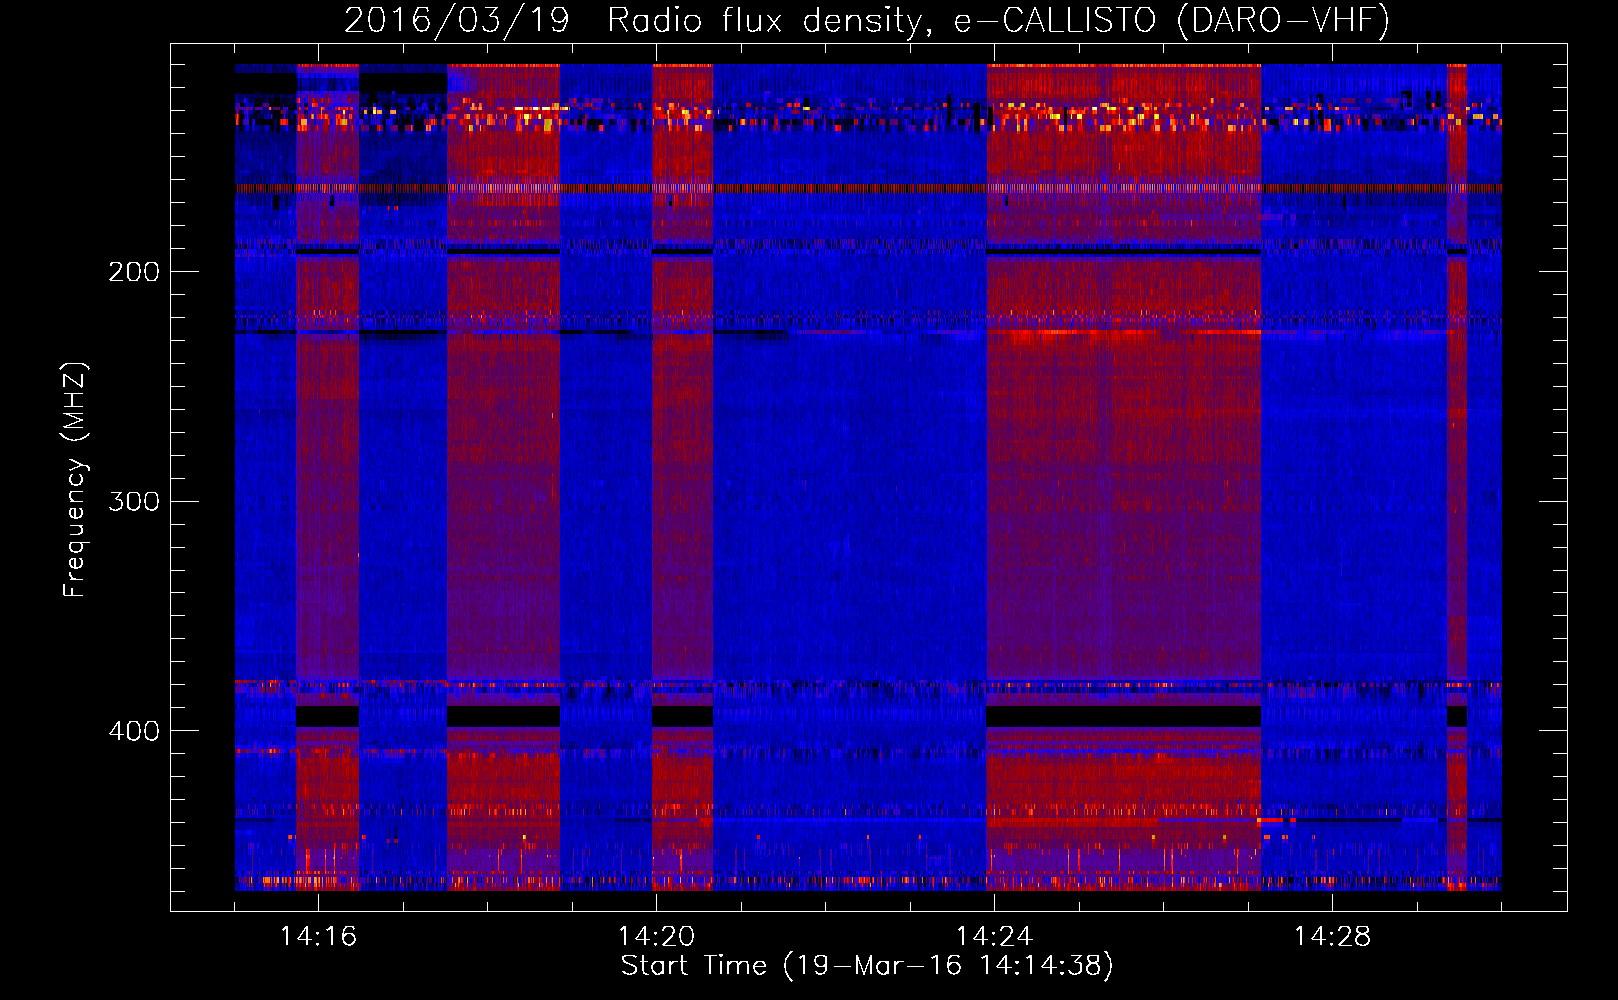1618x1000 pixels.
Task: Click the 14:24 time tick label
Action: point(994,937)
